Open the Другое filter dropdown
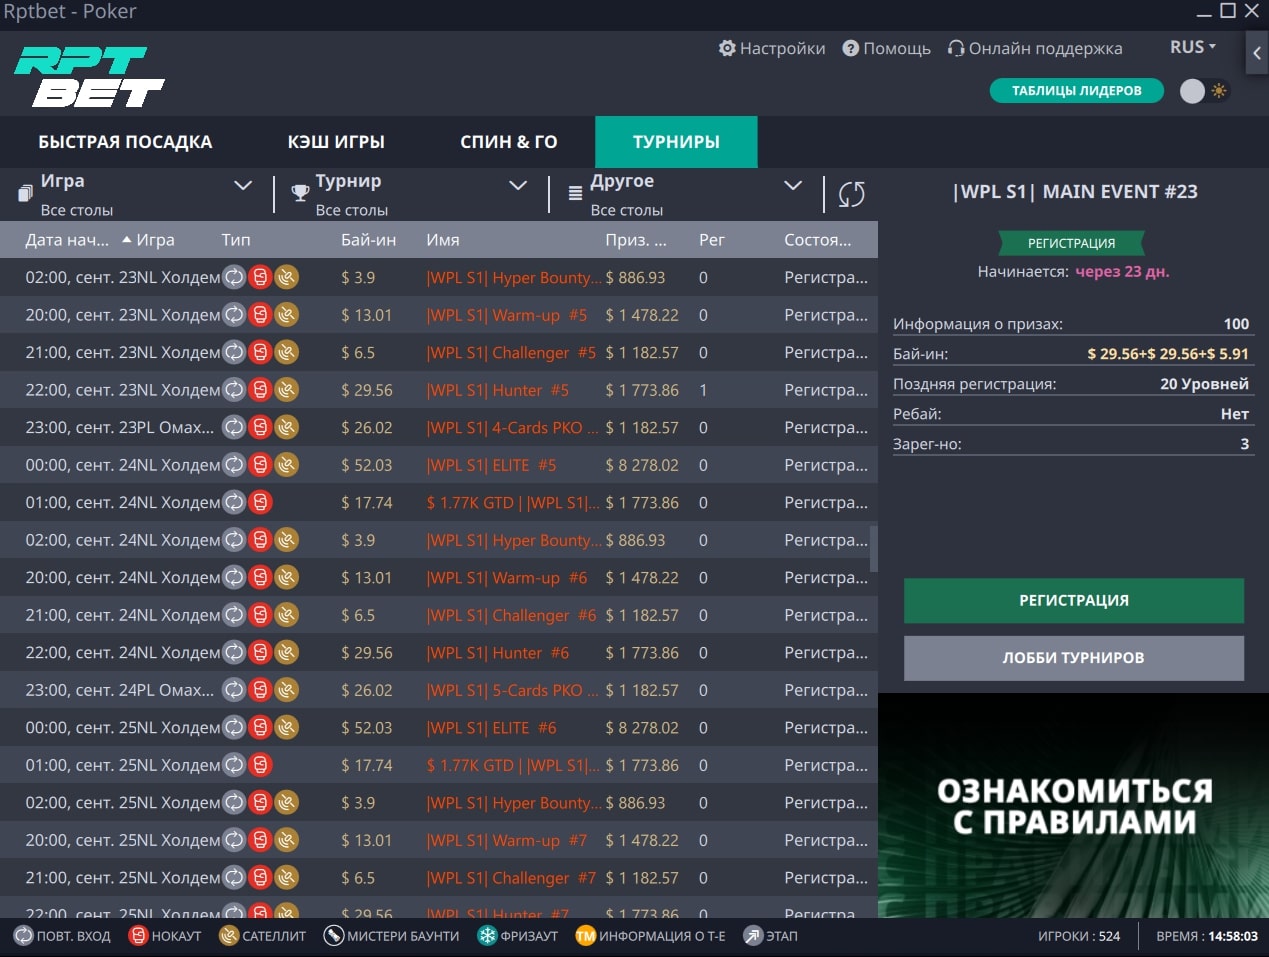The height and width of the screenshot is (957, 1269). click(792, 185)
